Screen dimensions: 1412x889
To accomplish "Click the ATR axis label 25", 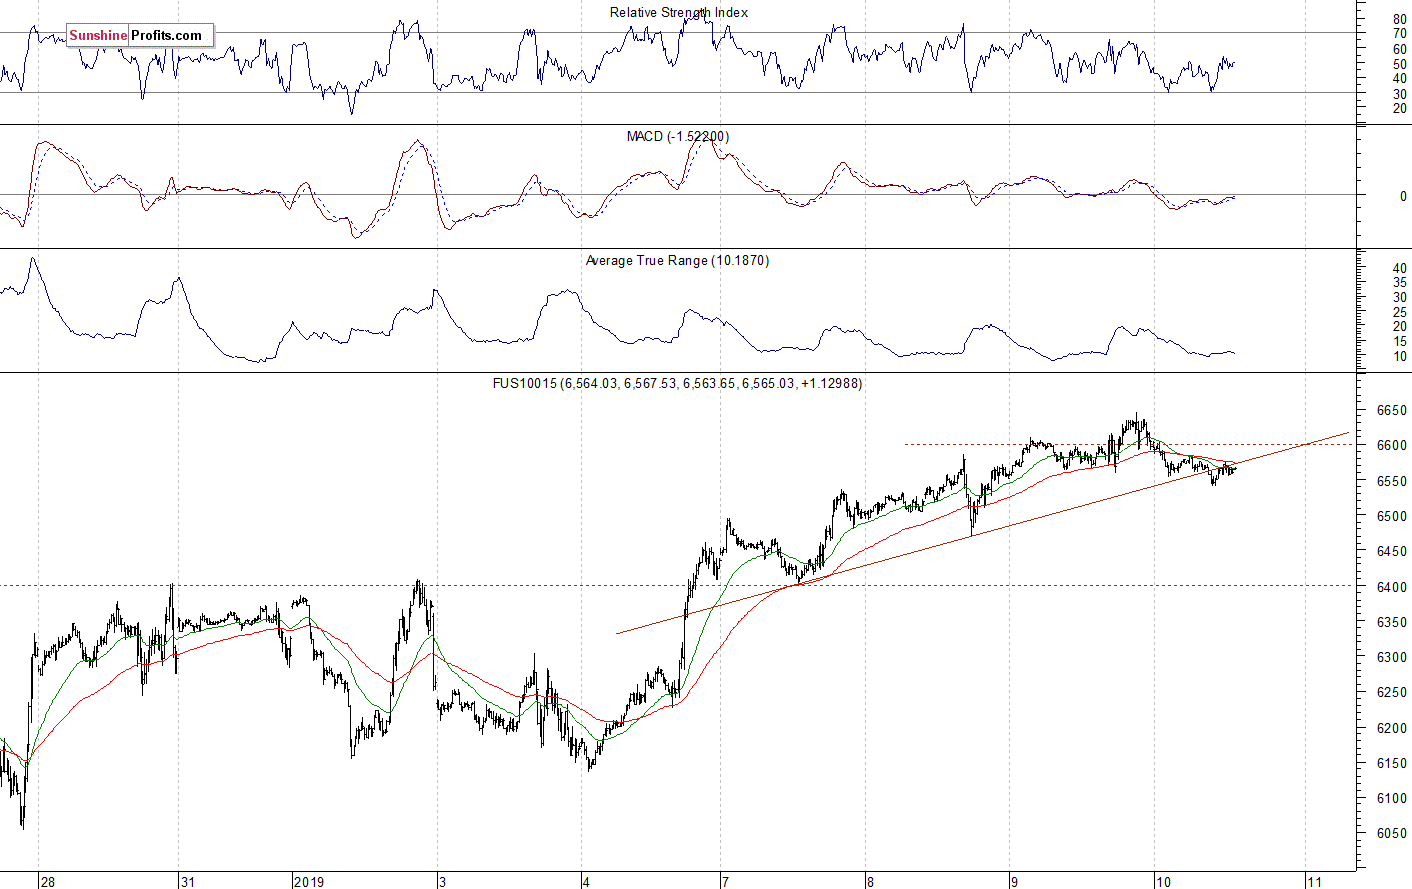I will 1399,311.
